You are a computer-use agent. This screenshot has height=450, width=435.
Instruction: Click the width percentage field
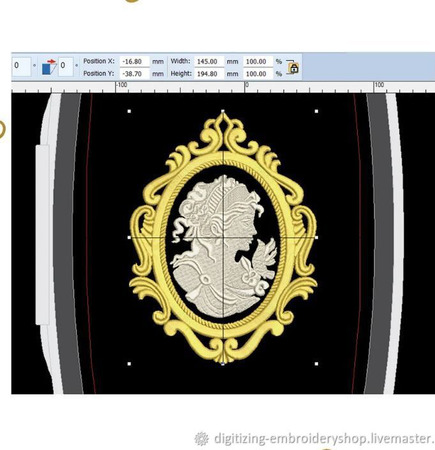[x=258, y=61]
